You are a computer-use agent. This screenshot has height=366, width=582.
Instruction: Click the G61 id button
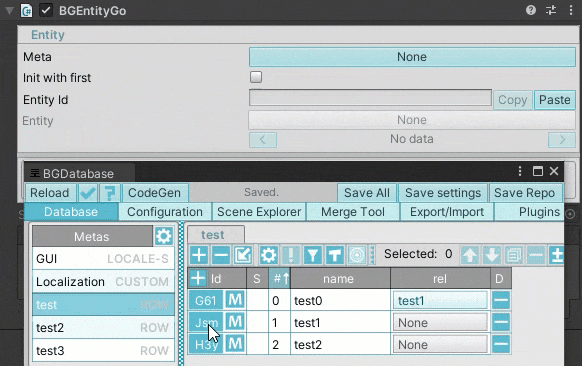[x=206, y=300]
